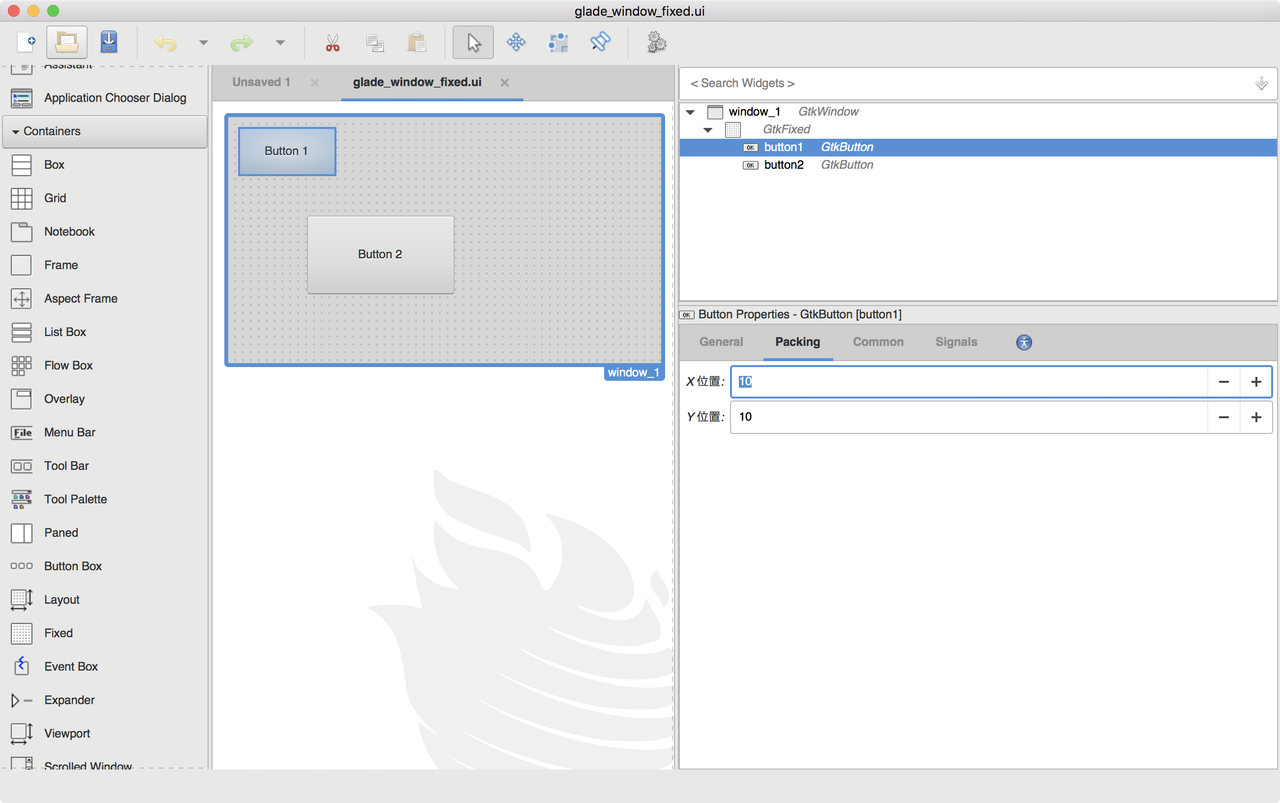
Task: Switch to the Unsaved 1 tab
Action: [x=260, y=81]
